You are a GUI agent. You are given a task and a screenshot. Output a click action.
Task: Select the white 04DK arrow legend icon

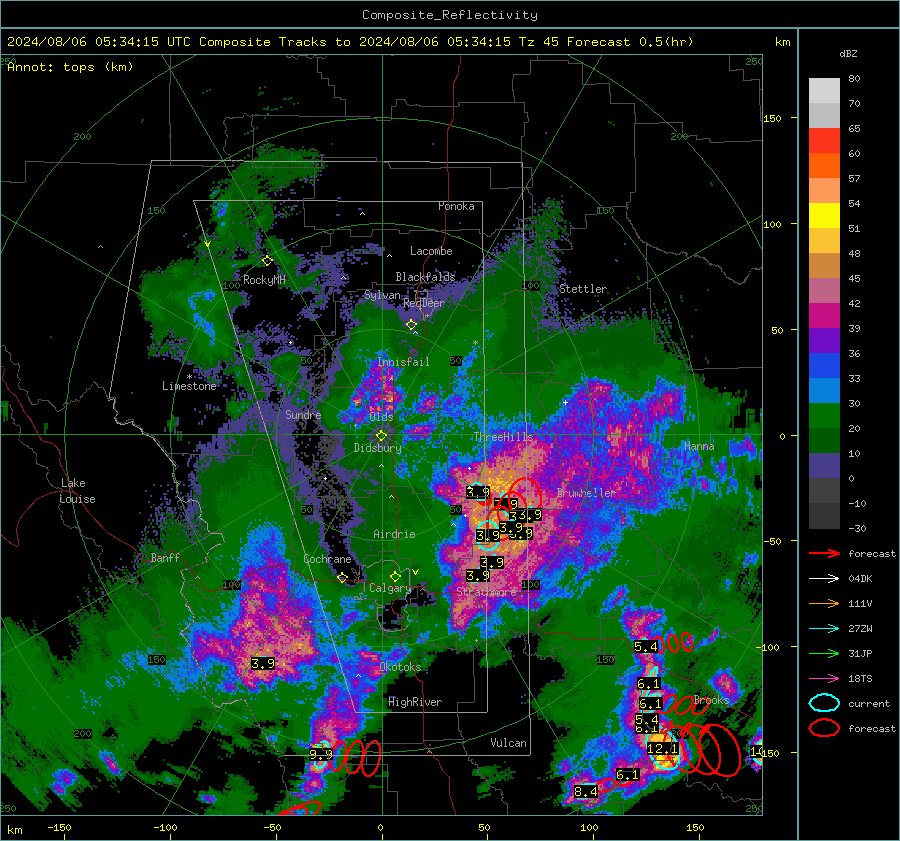point(824,579)
